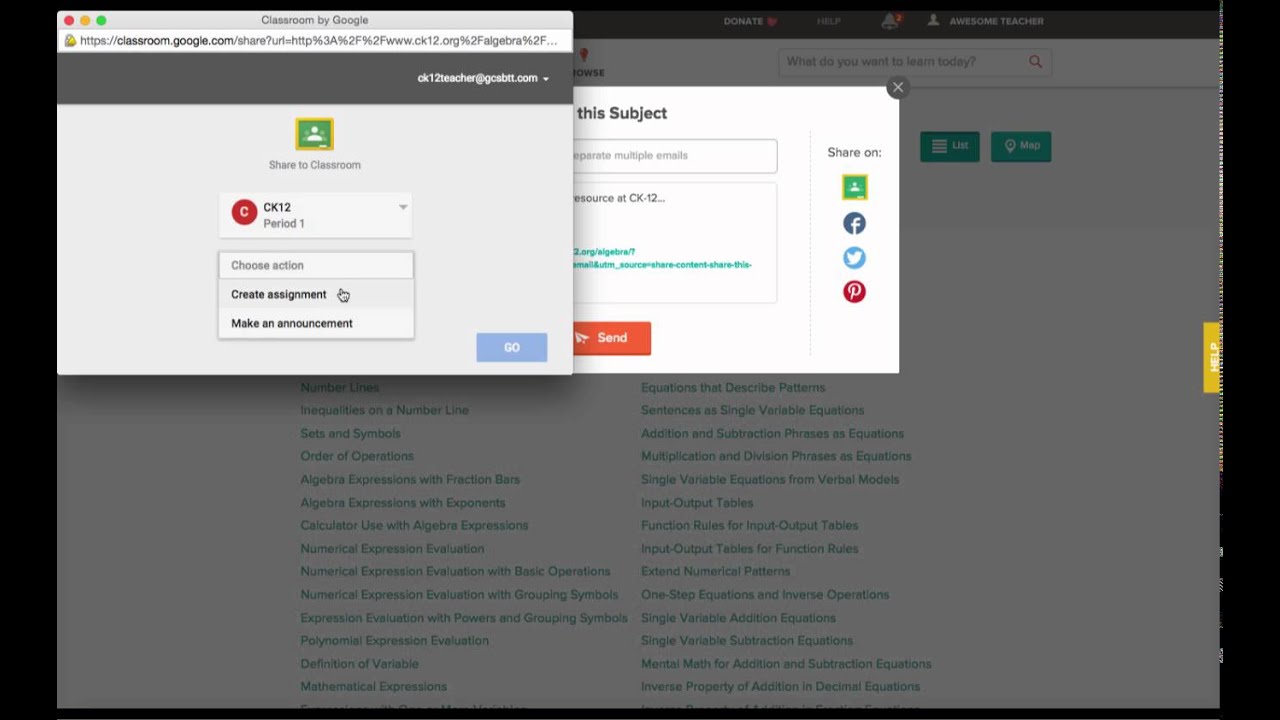Open 'One-Step Equations and Inverse Operations'
The image size is (1280, 720).
coord(765,594)
